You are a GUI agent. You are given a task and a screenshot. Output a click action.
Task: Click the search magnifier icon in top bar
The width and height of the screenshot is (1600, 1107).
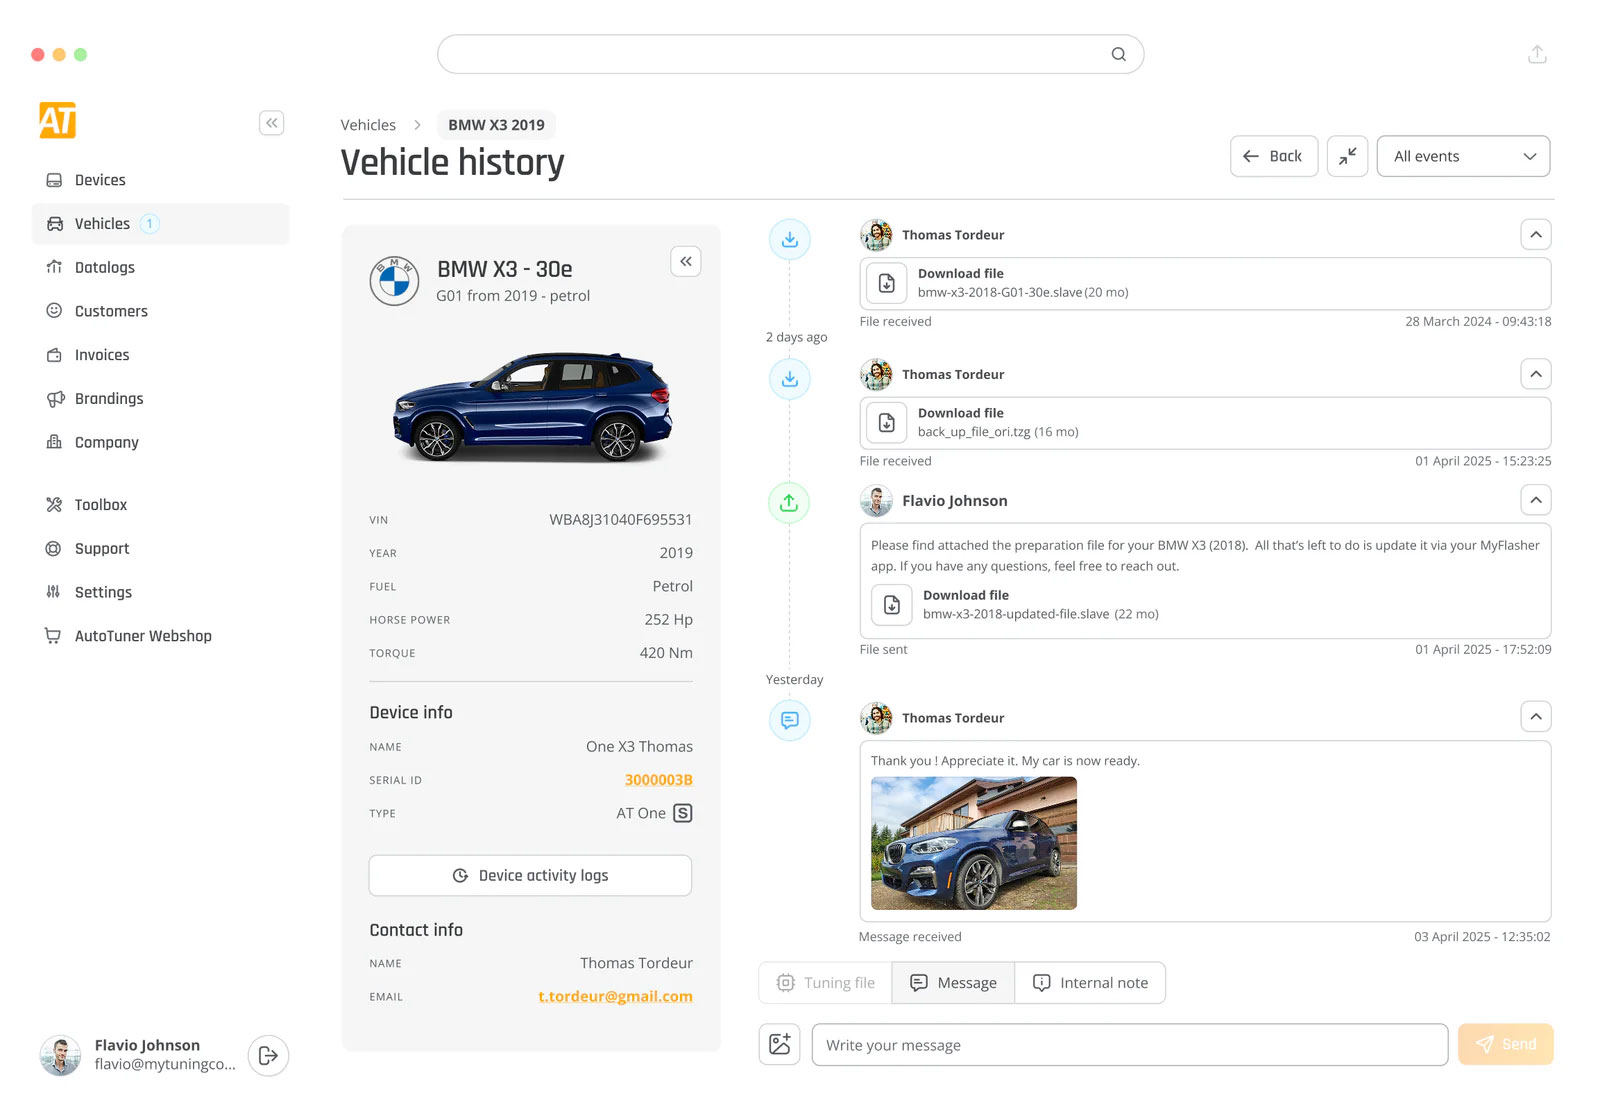click(x=1118, y=54)
